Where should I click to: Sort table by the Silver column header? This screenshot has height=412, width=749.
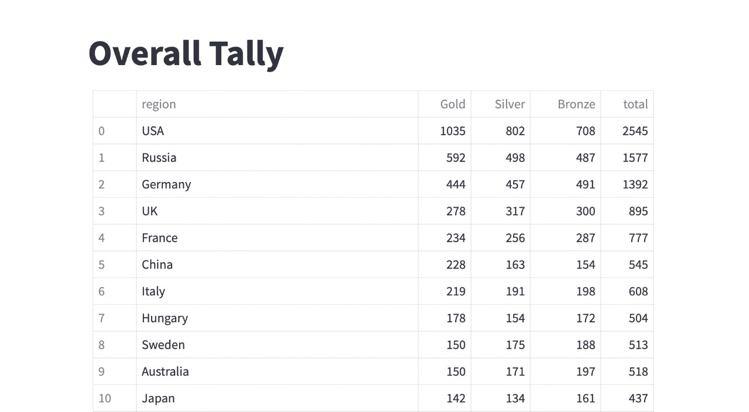pos(501,104)
